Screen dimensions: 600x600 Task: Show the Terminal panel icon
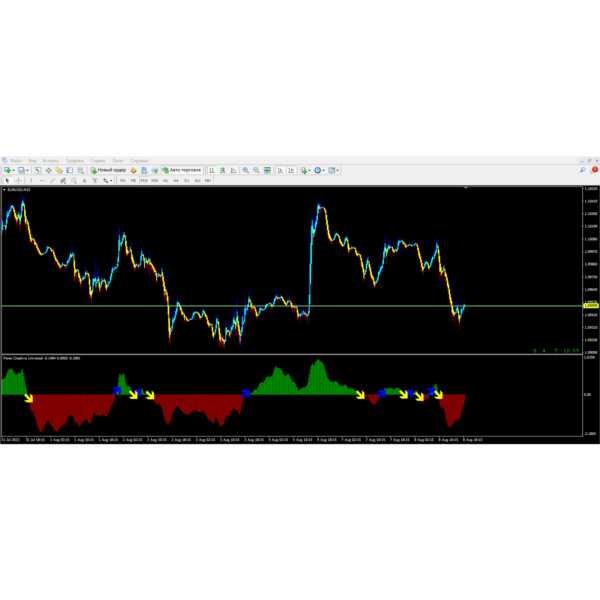pos(70,170)
